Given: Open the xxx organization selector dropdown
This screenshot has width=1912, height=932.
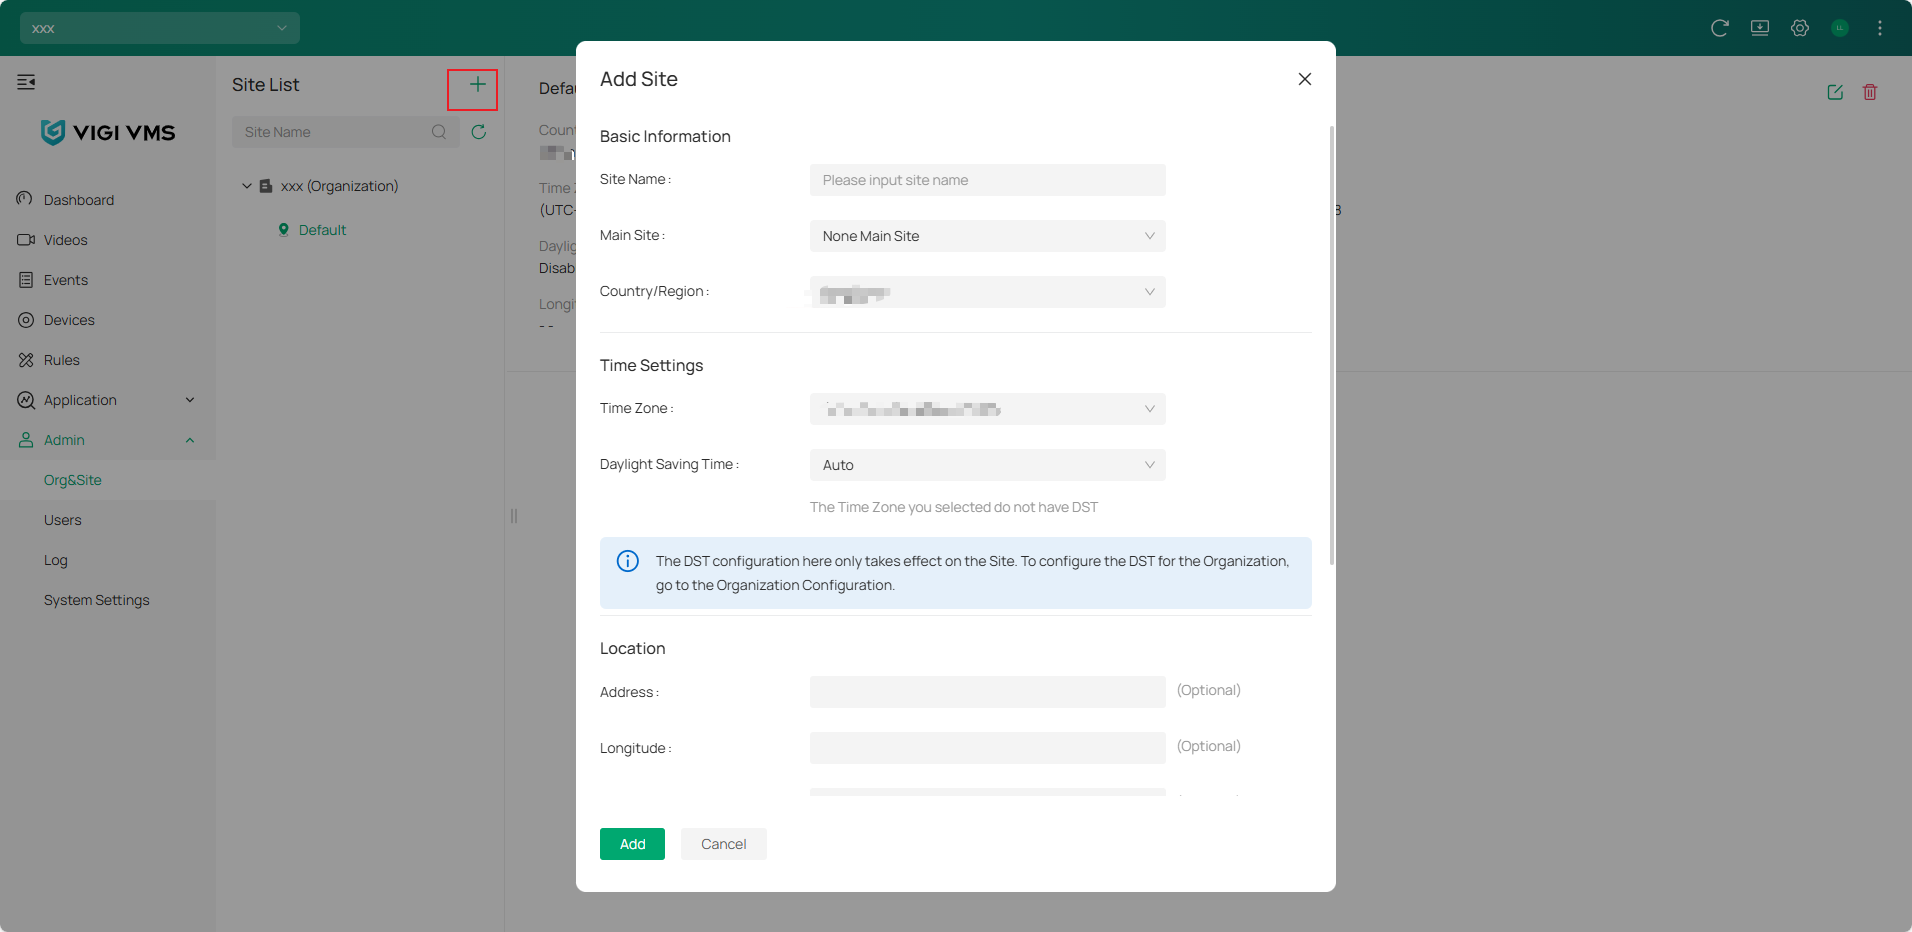Looking at the screenshot, I should (x=160, y=28).
